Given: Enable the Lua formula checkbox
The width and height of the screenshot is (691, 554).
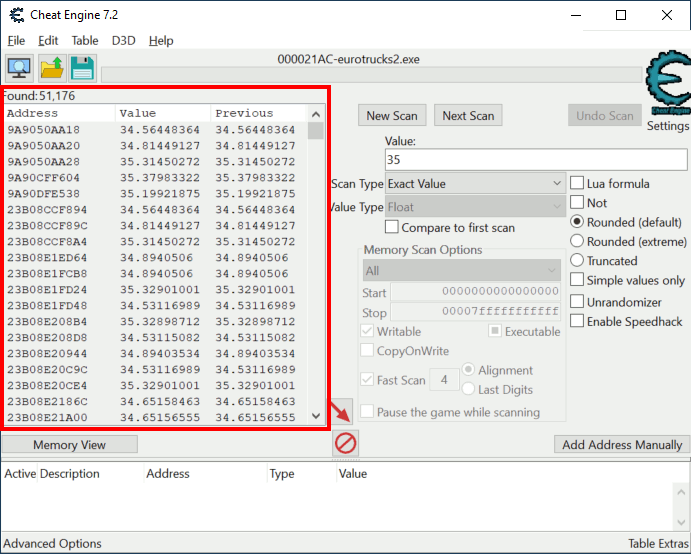Looking at the screenshot, I should [577, 183].
